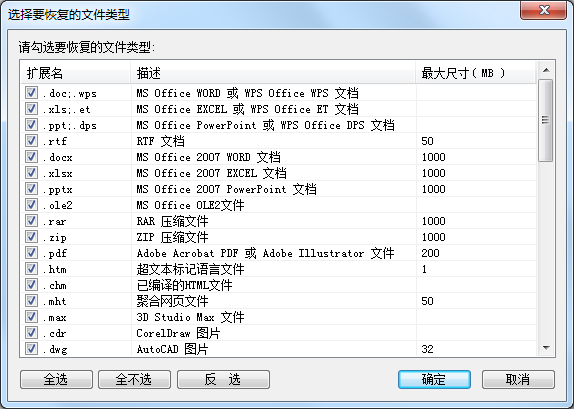This screenshot has width=574, height=409.
Task: Click the scrollbar up arrow
Action: [546, 70]
